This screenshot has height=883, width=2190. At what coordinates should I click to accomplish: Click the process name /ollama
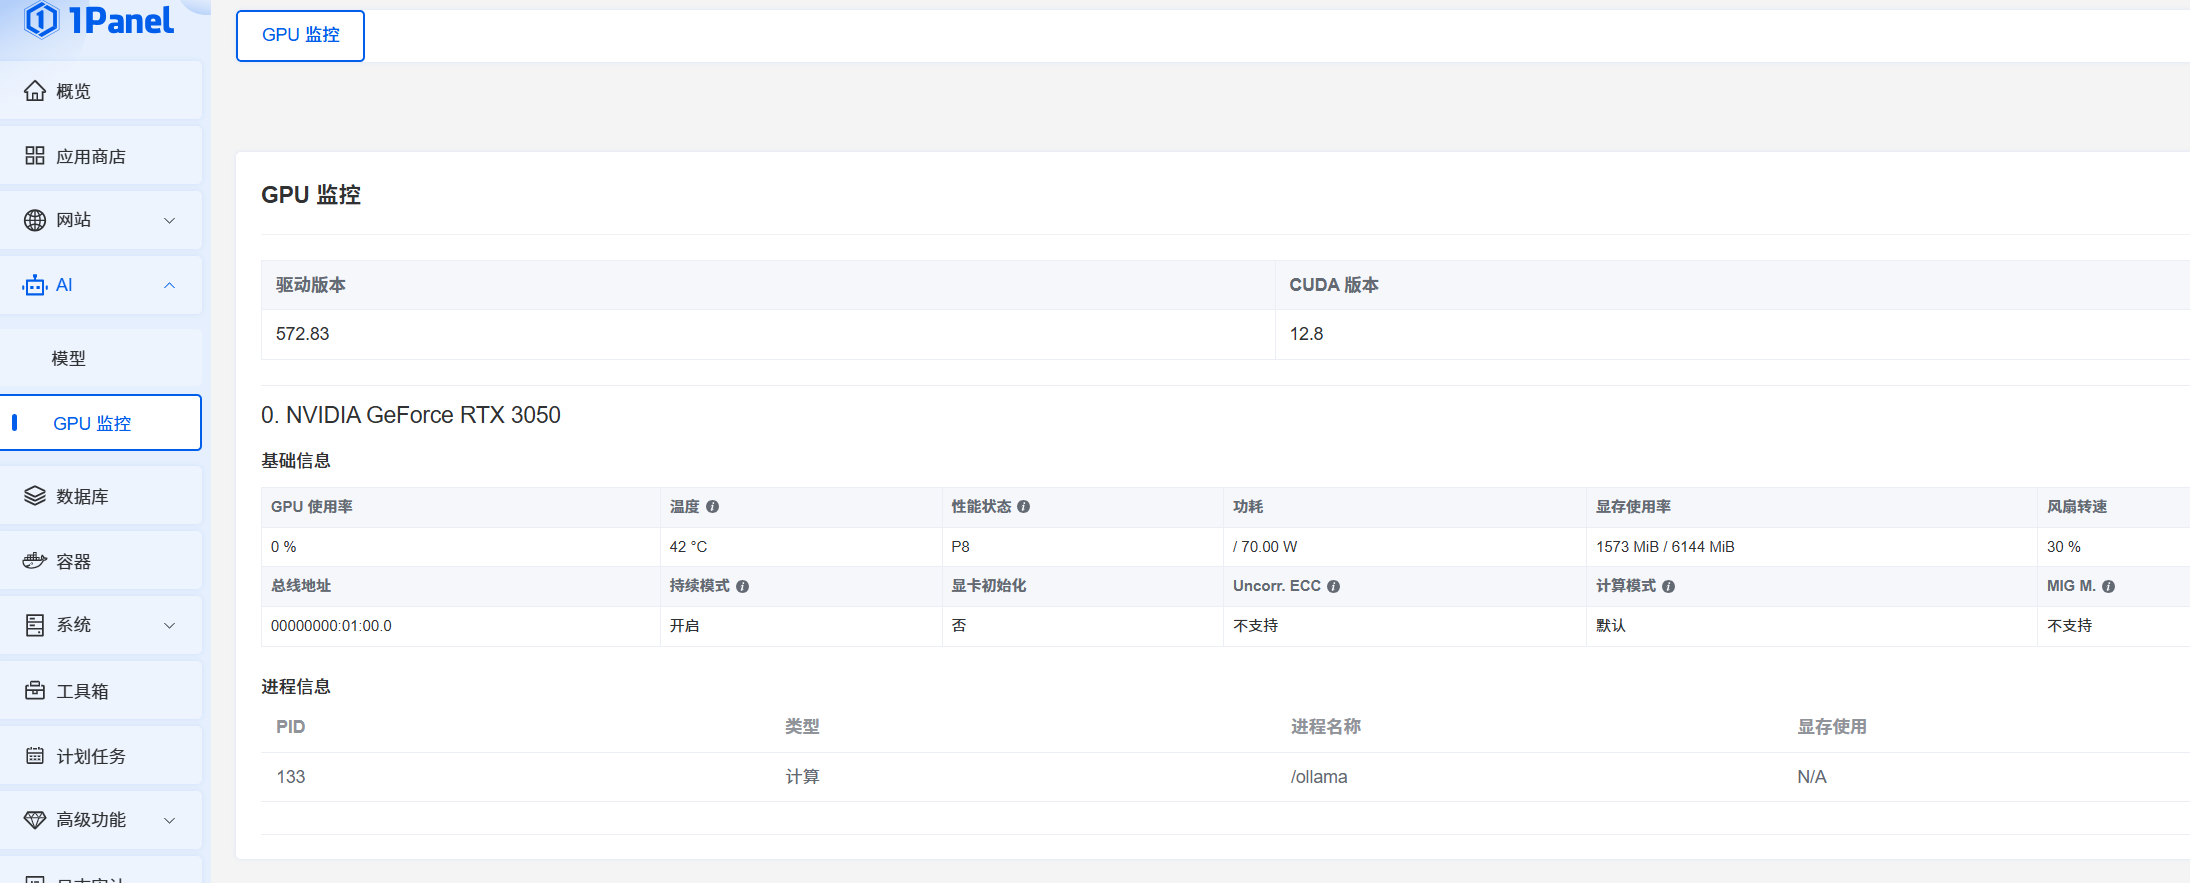coord(1318,777)
